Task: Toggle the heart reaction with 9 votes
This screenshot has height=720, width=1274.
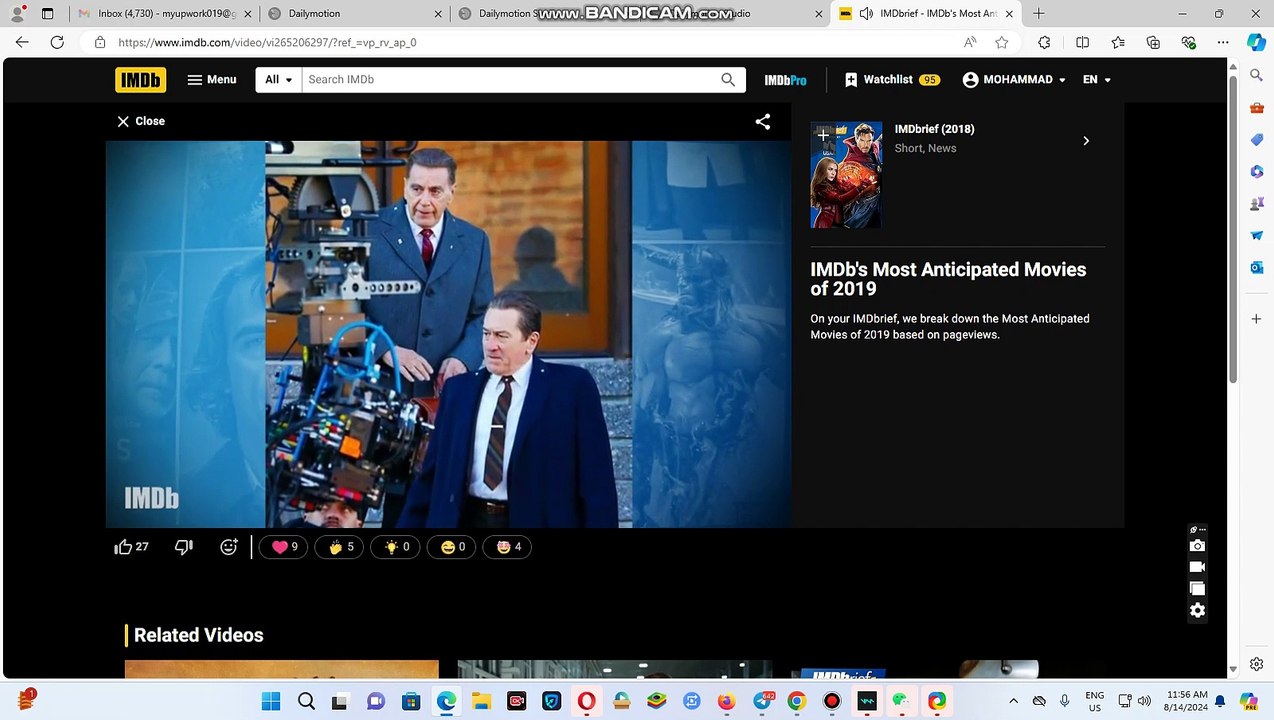Action: pyautogui.click(x=284, y=547)
